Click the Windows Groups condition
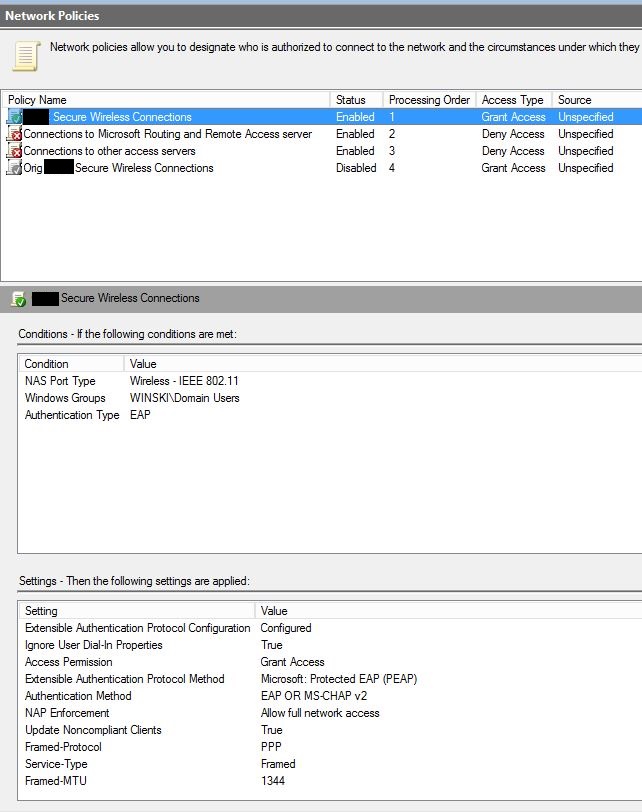 [65, 398]
